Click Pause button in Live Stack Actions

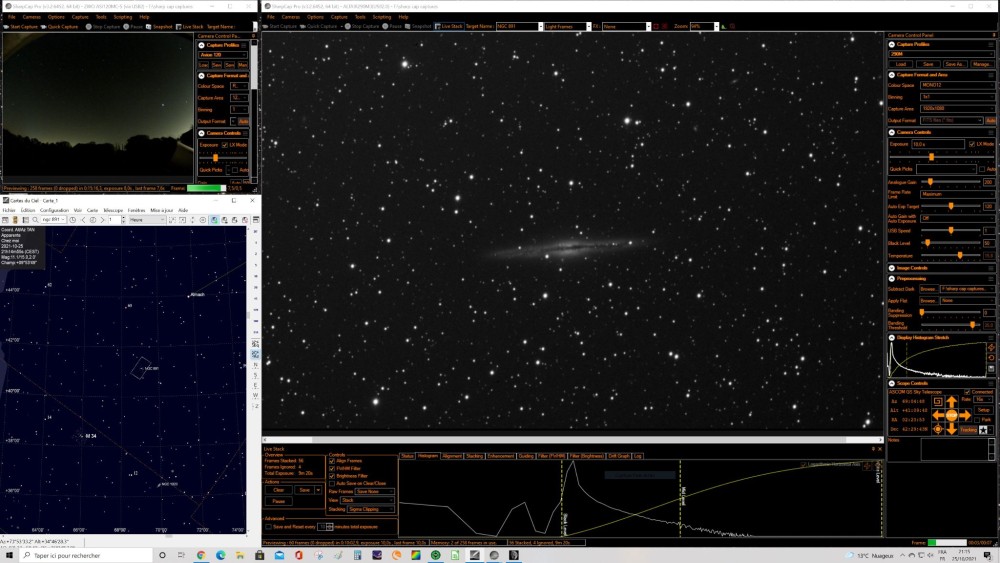[x=279, y=502]
